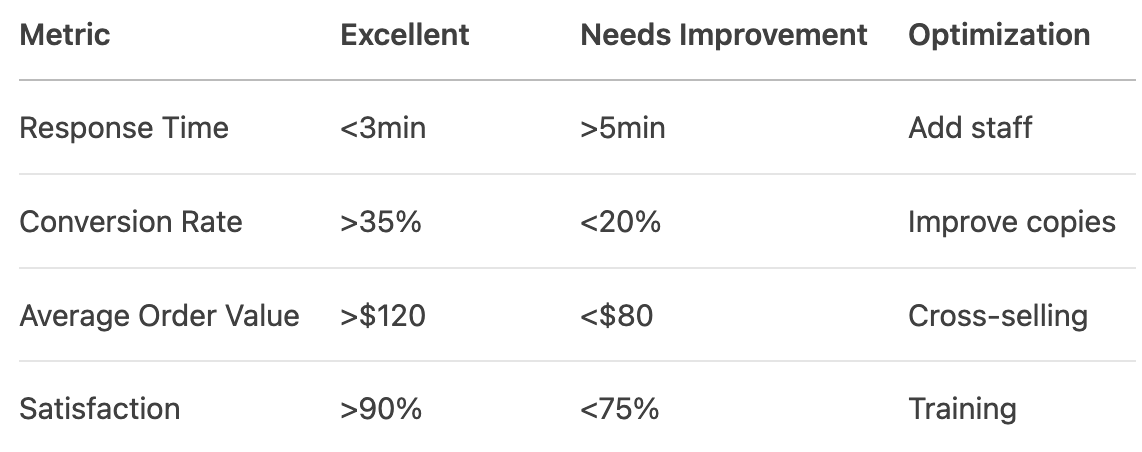The height and width of the screenshot is (452, 1142).
Task: Click the Needs Improvement column header
Action: [723, 35]
